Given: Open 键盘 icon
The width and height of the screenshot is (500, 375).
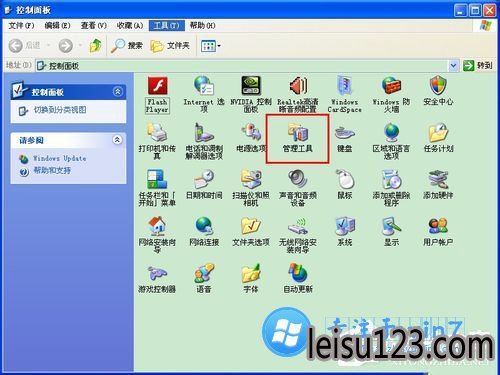Looking at the screenshot, I should [344, 133].
